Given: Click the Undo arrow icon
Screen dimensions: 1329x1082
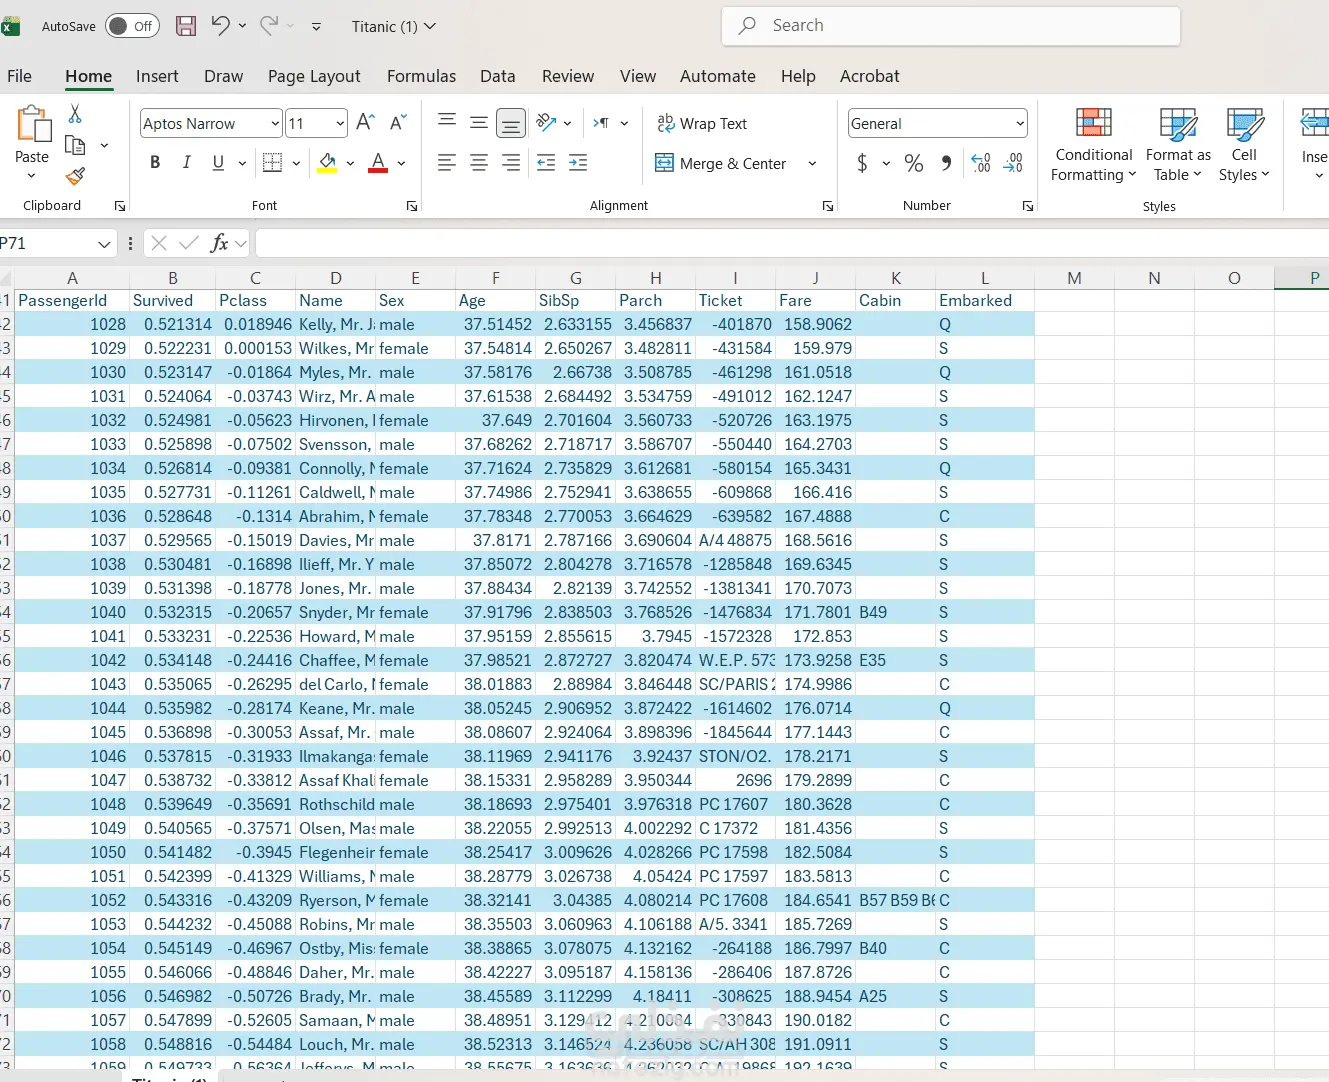Looking at the screenshot, I should (x=221, y=26).
